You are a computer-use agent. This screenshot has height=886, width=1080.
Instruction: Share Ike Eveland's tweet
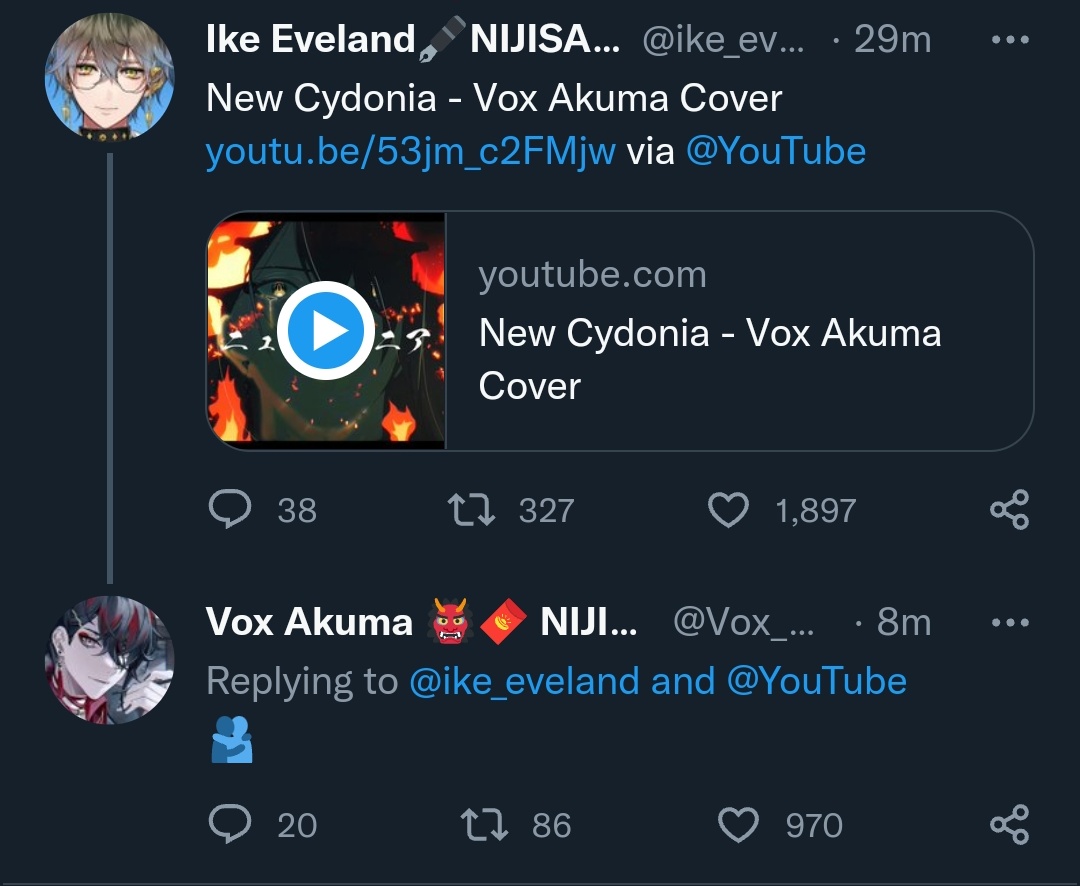click(x=1009, y=510)
